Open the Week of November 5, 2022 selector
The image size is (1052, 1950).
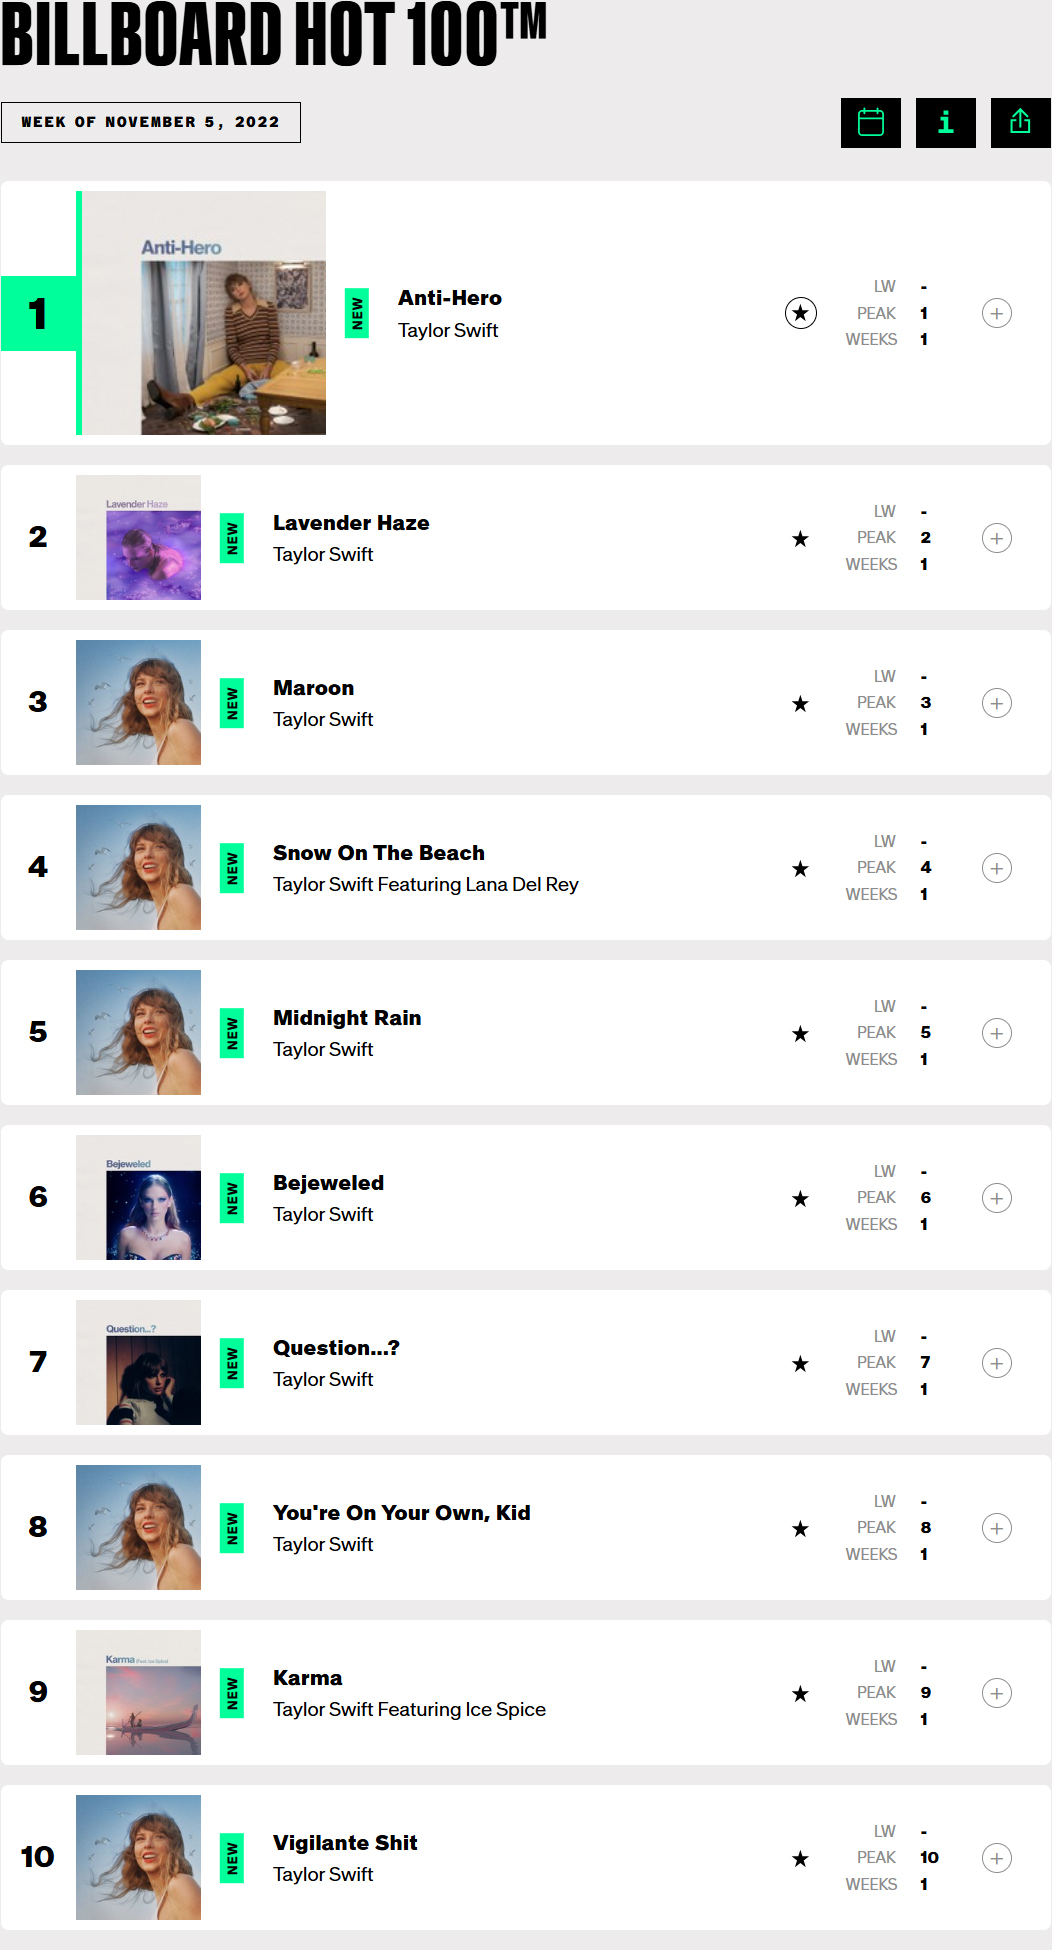coord(150,122)
